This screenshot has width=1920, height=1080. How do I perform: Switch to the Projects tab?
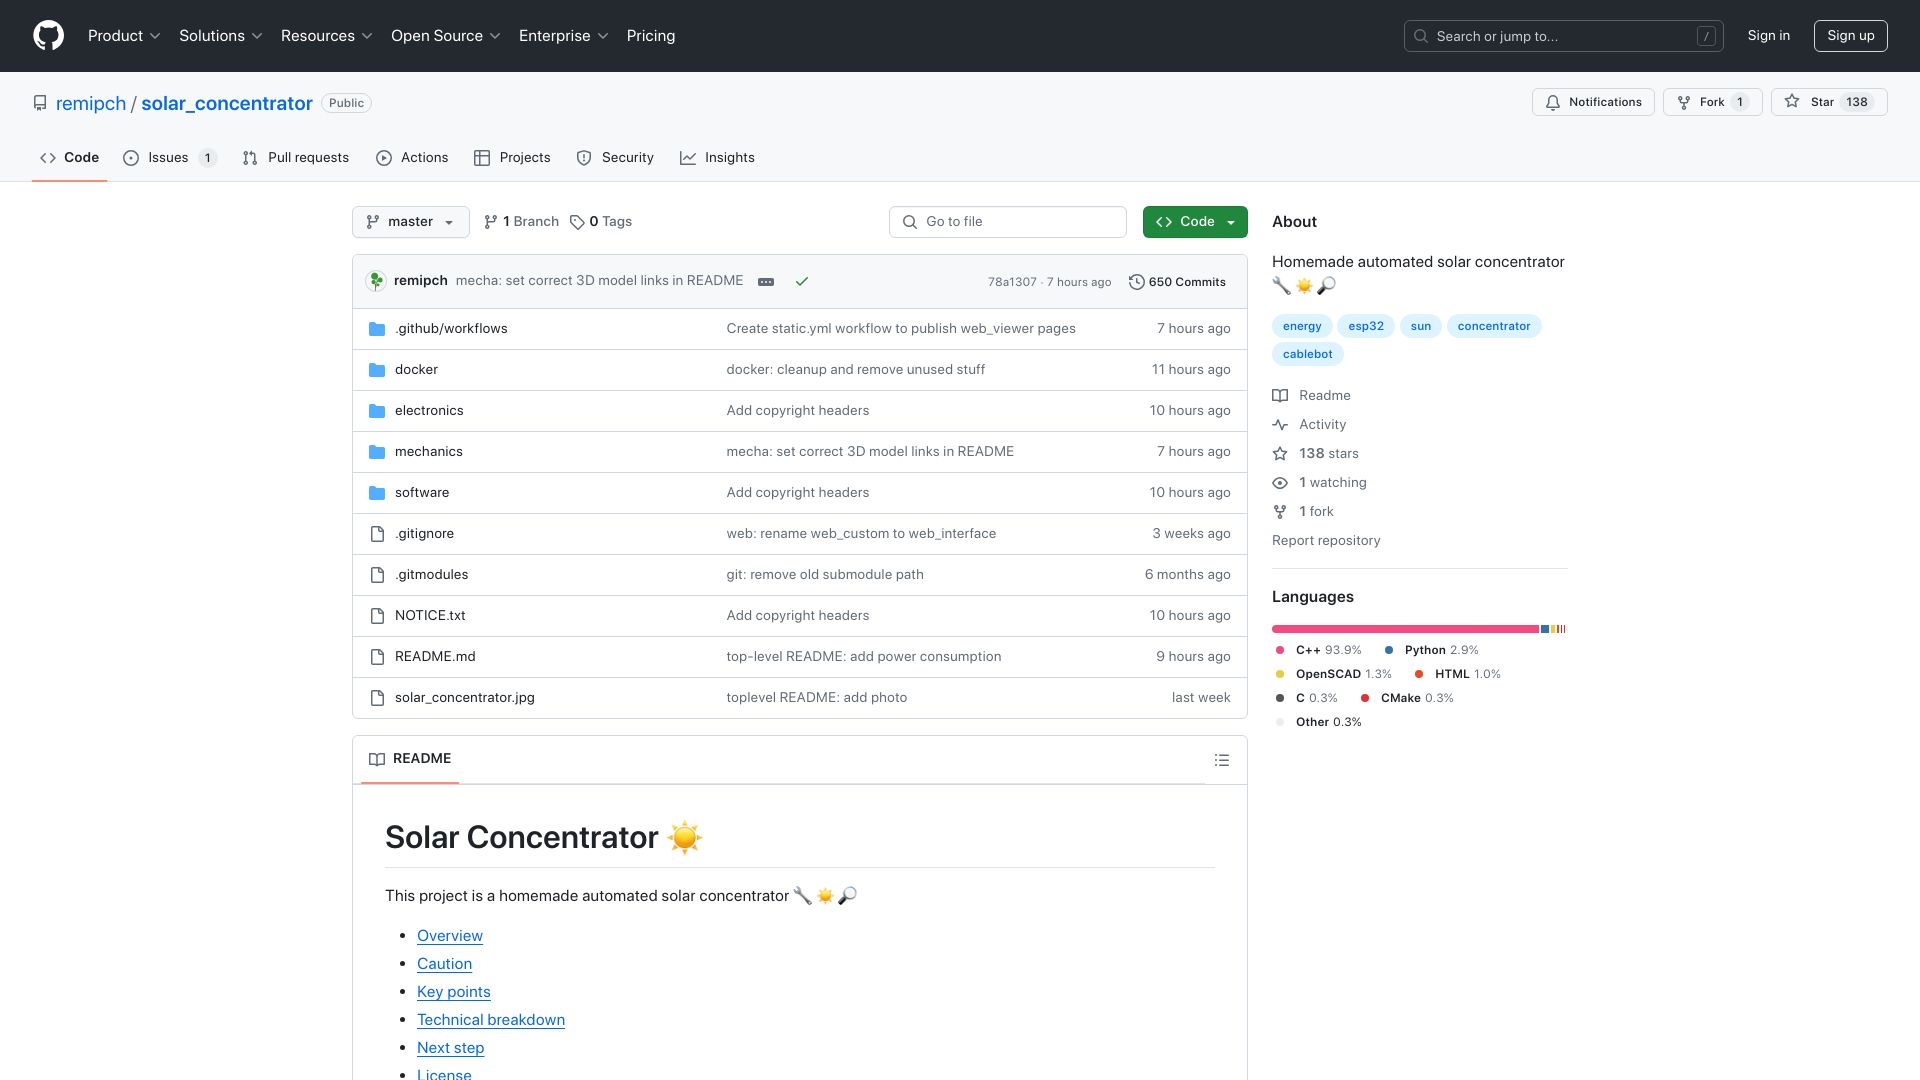coord(512,158)
